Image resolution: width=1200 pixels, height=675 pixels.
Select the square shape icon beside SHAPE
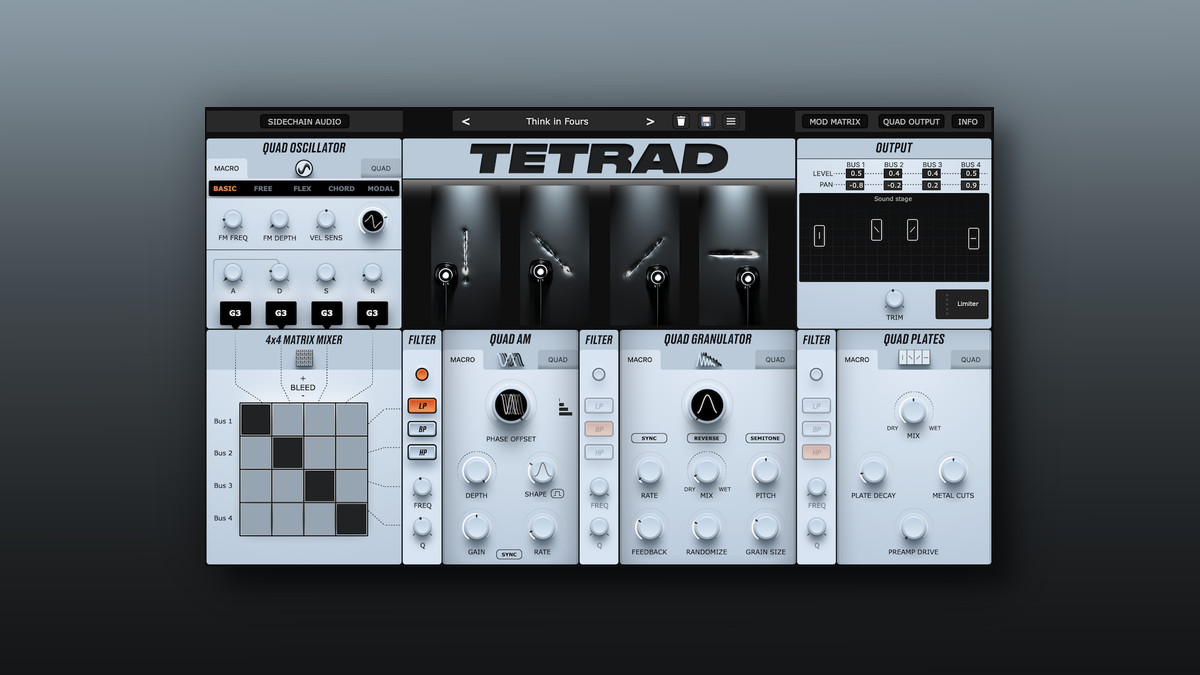[558, 494]
